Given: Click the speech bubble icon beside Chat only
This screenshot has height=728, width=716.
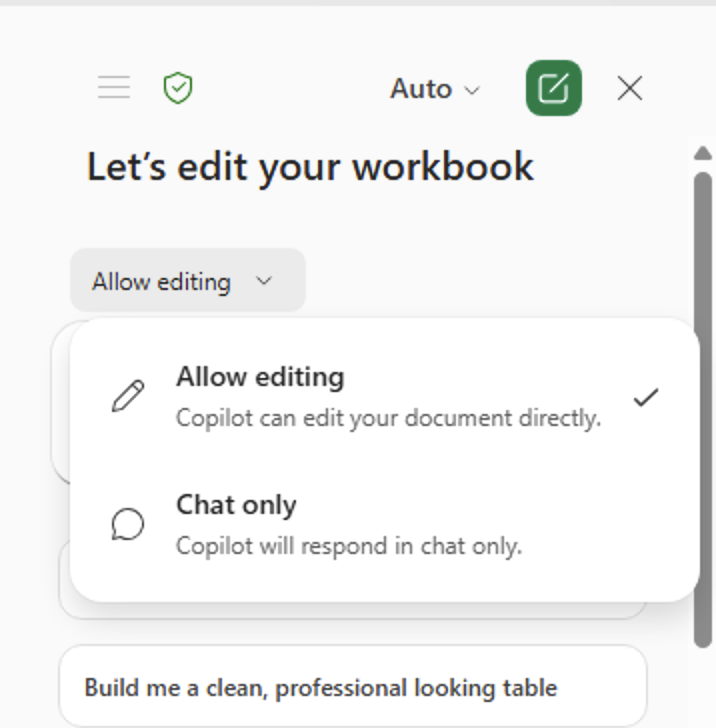Looking at the screenshot, I should [128, 524].
